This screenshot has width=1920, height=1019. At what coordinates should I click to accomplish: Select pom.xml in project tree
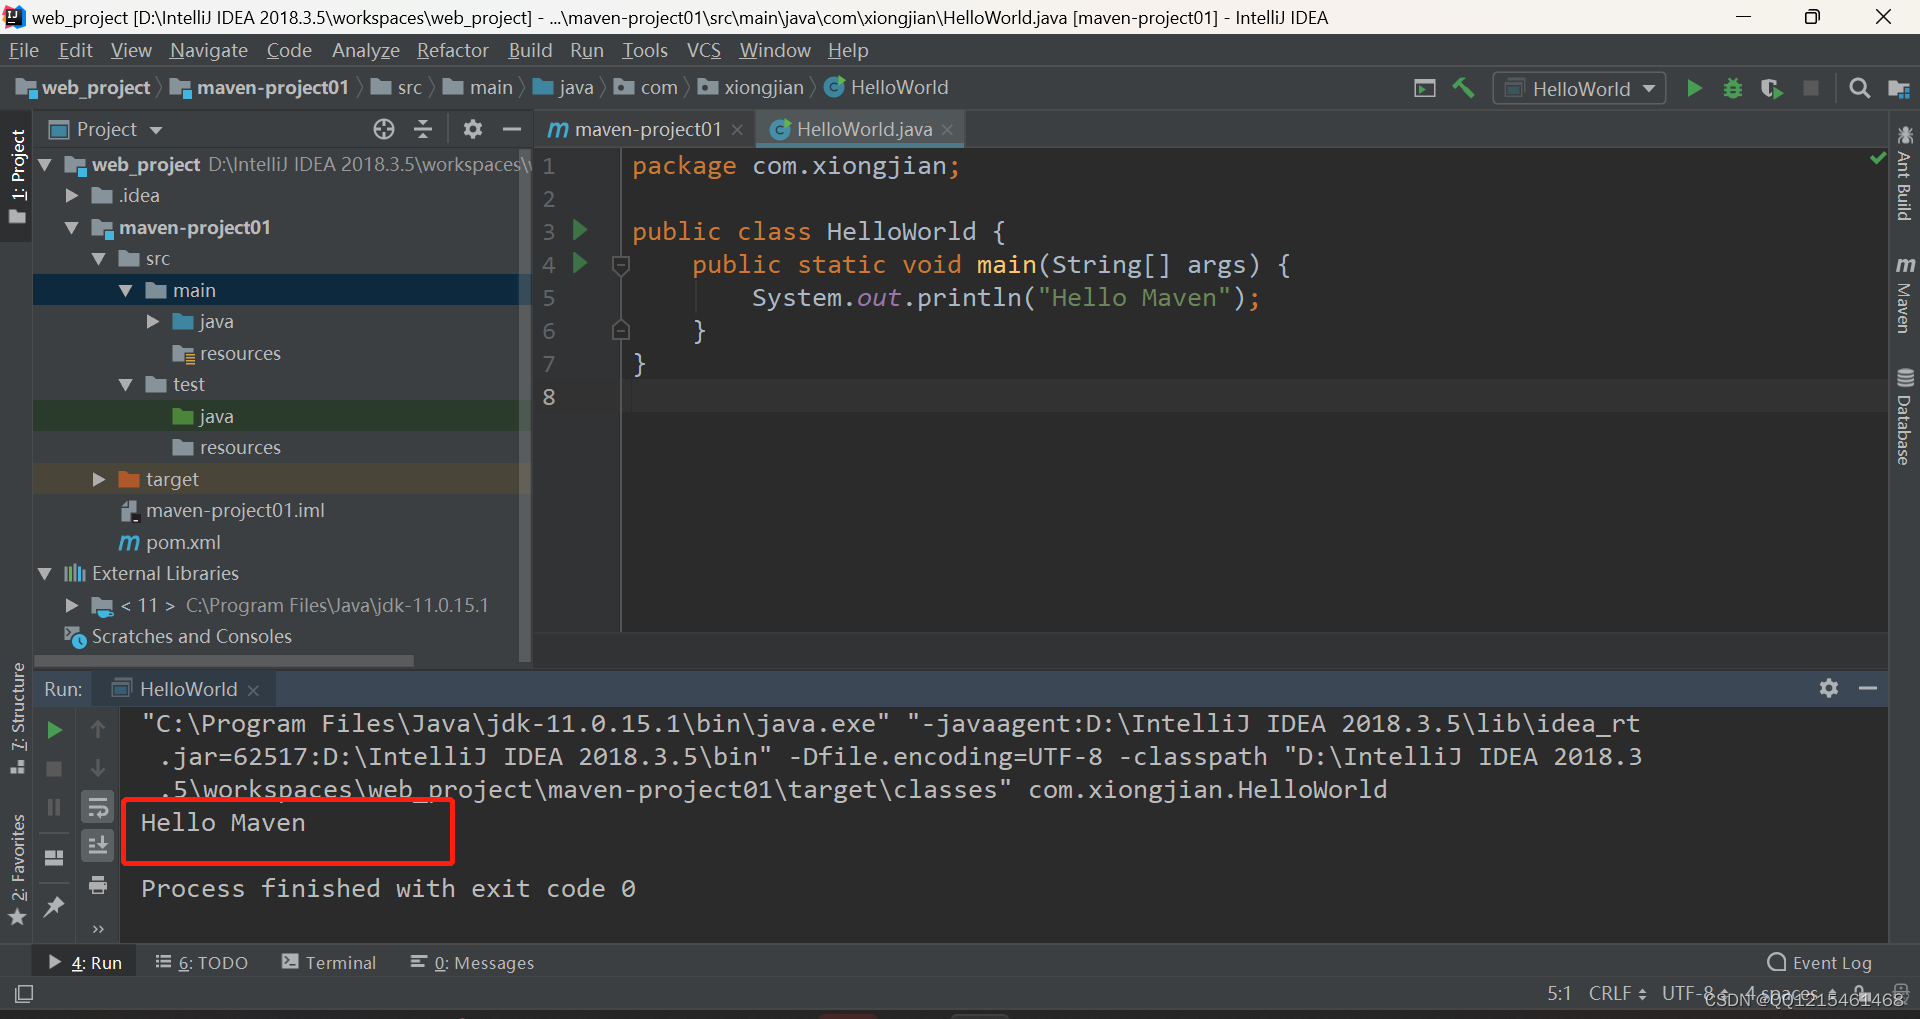coord(170,543)
